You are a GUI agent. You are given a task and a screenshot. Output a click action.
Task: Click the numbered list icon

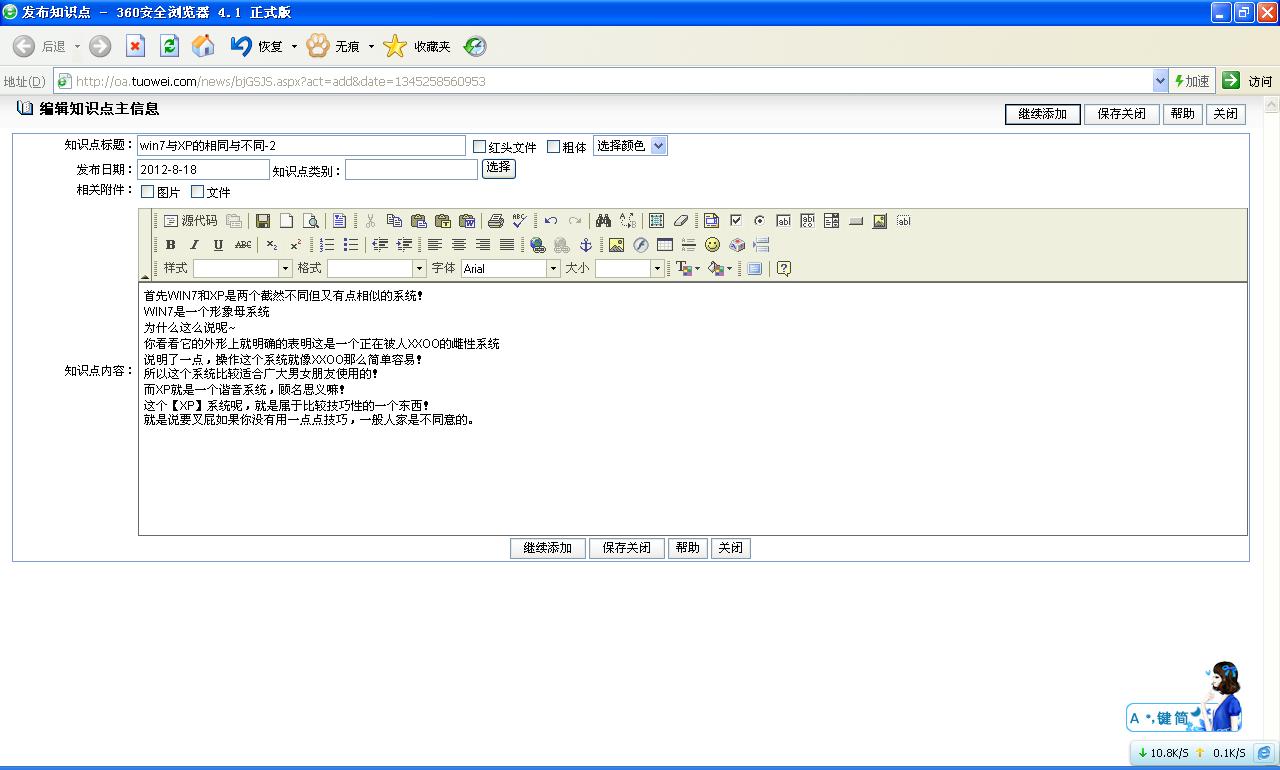coord(327,245)
